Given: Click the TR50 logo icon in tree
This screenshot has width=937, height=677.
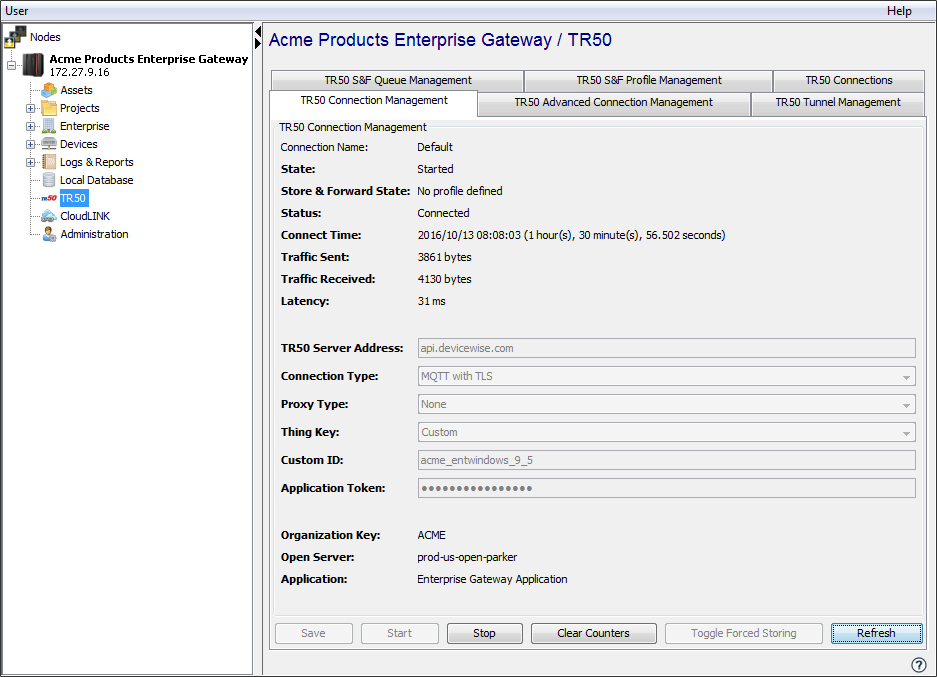Looking at the screenshot, I should point(49,198).
